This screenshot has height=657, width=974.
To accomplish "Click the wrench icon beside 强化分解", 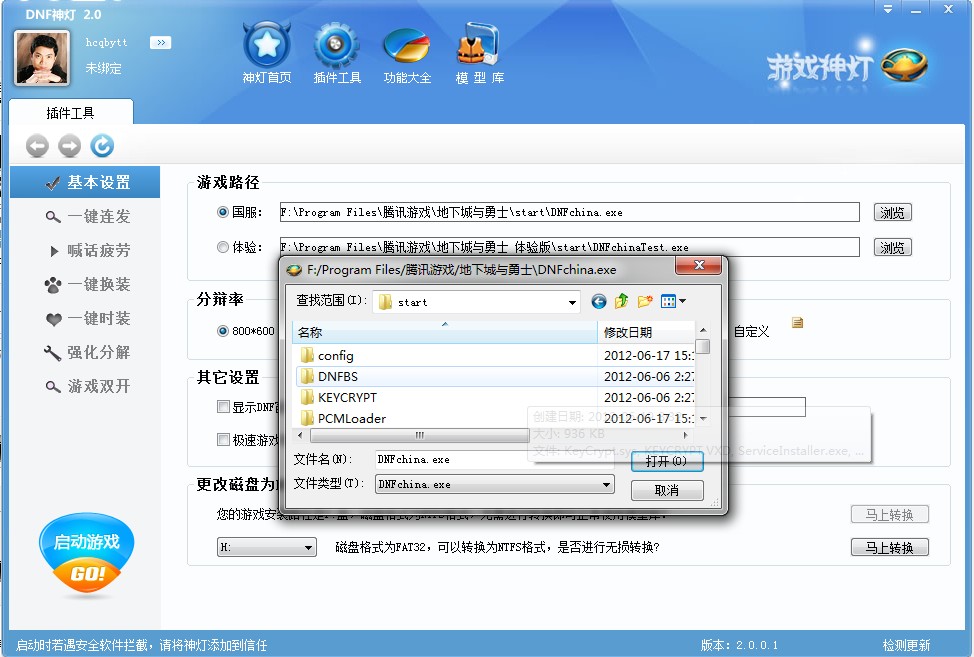I will 53,353.
